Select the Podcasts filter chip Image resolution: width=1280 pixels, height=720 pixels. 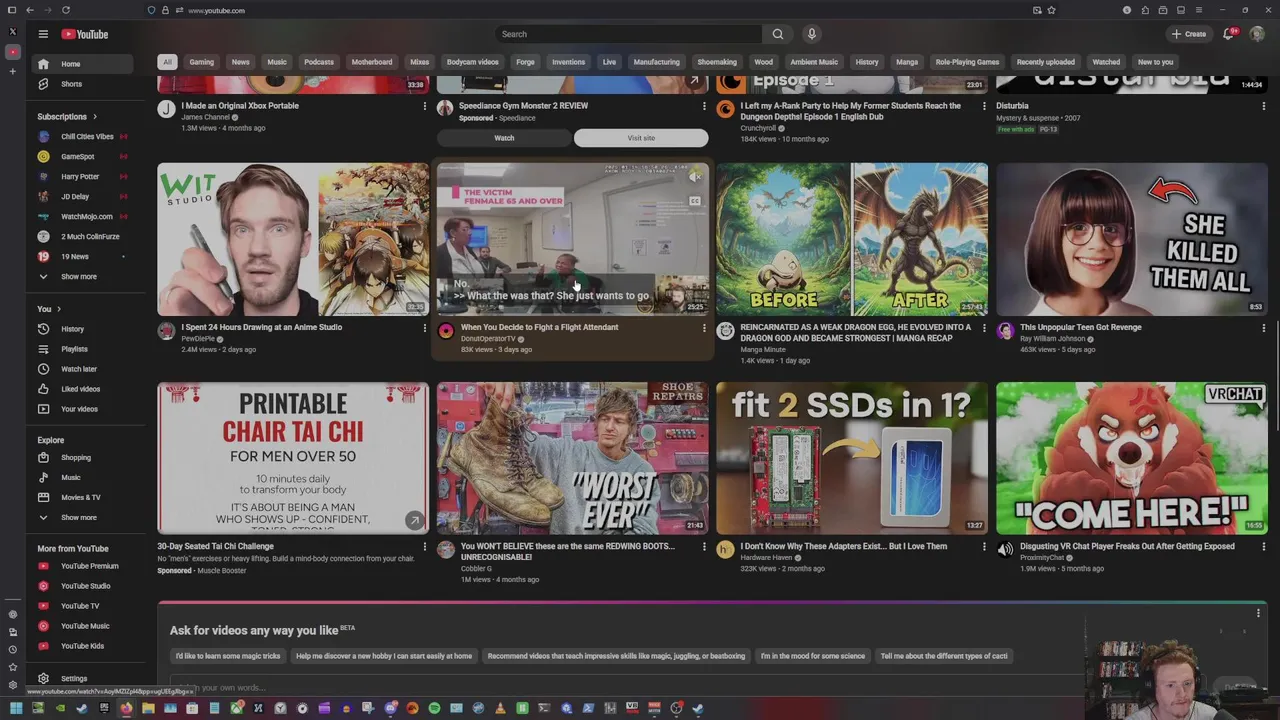point(319,62)
